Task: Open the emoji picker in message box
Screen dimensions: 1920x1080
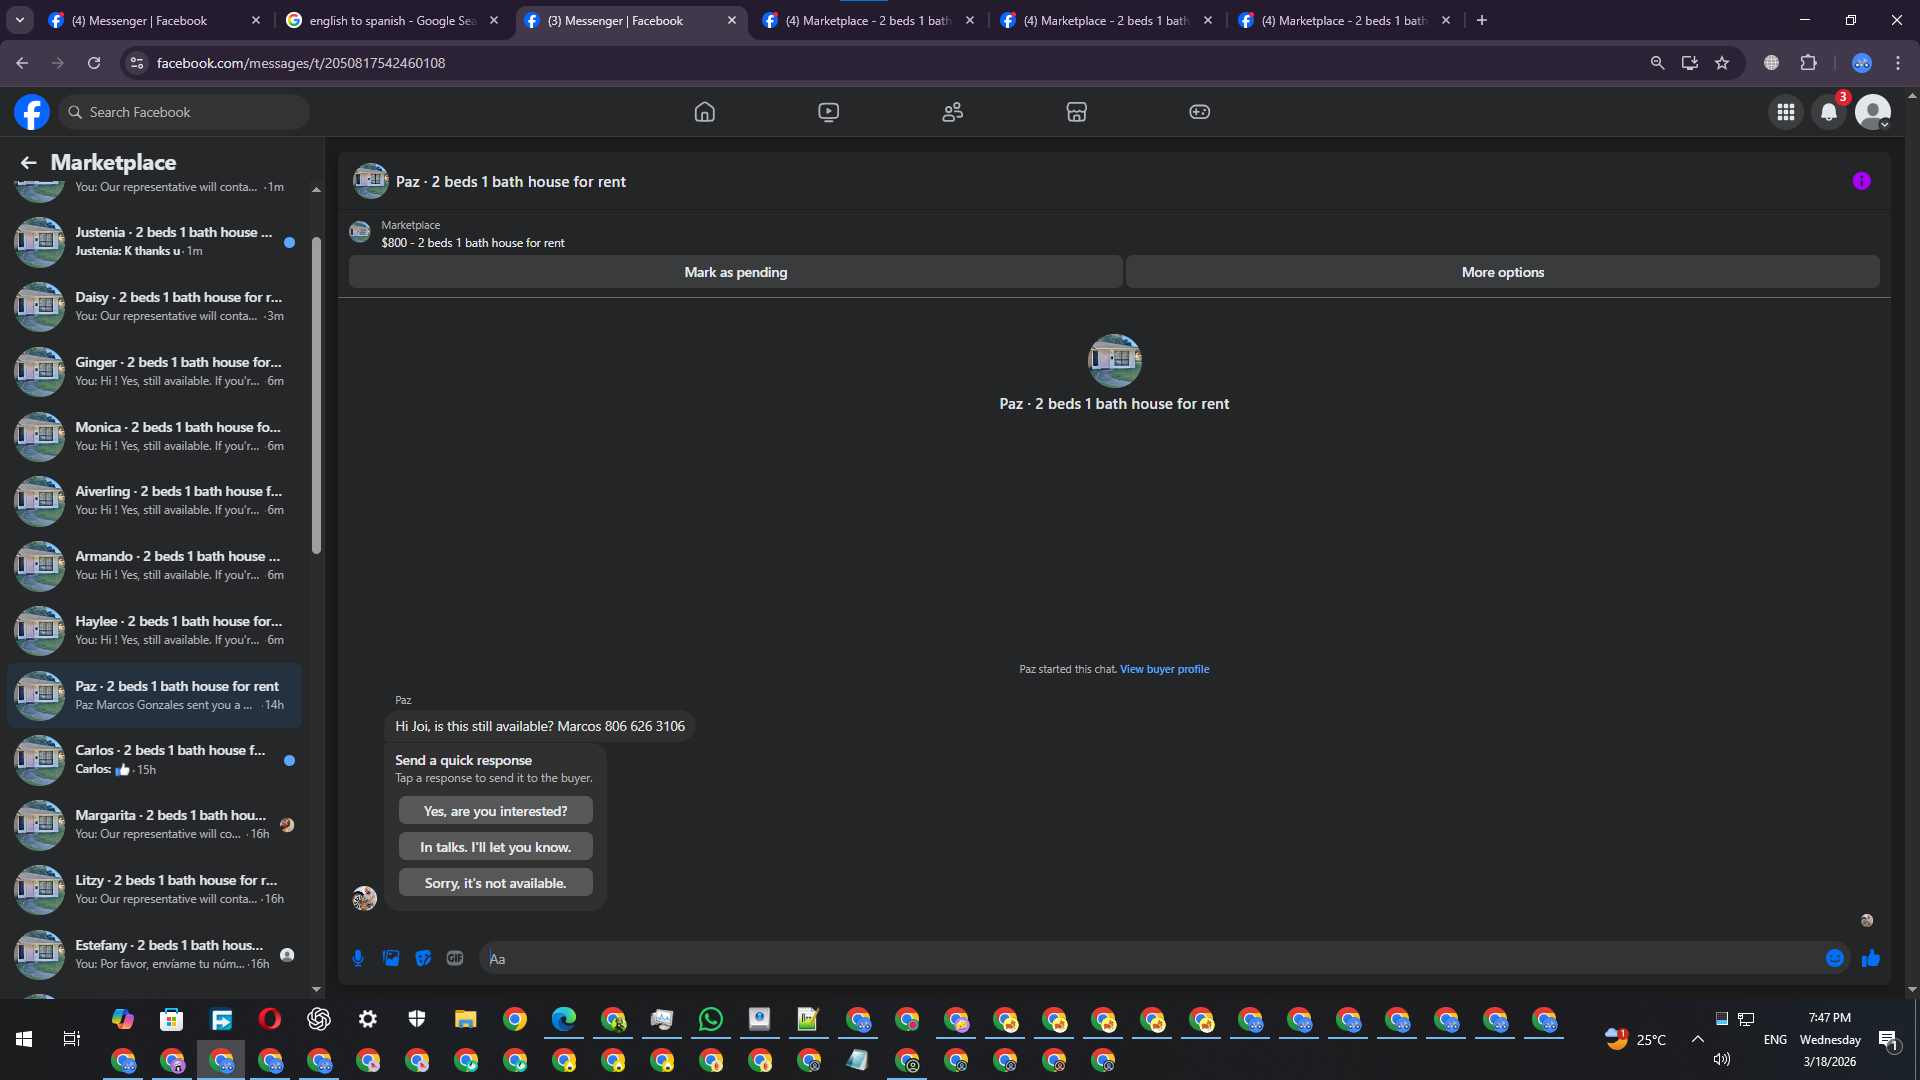Action: (x=1834, y=958)
